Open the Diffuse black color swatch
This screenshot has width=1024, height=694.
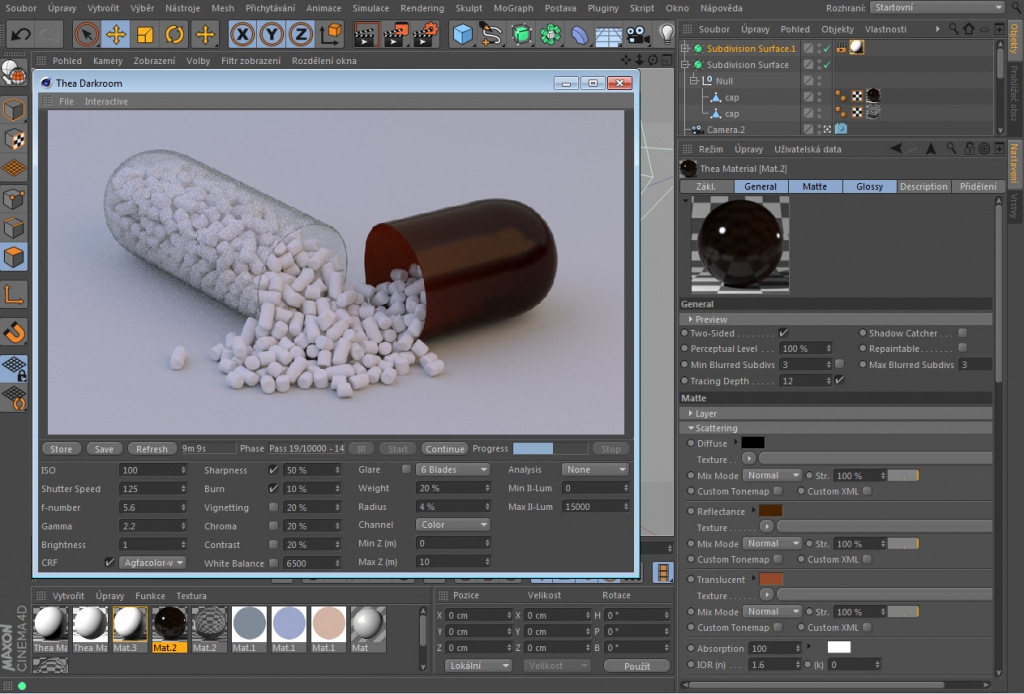(x=752, y=443)
